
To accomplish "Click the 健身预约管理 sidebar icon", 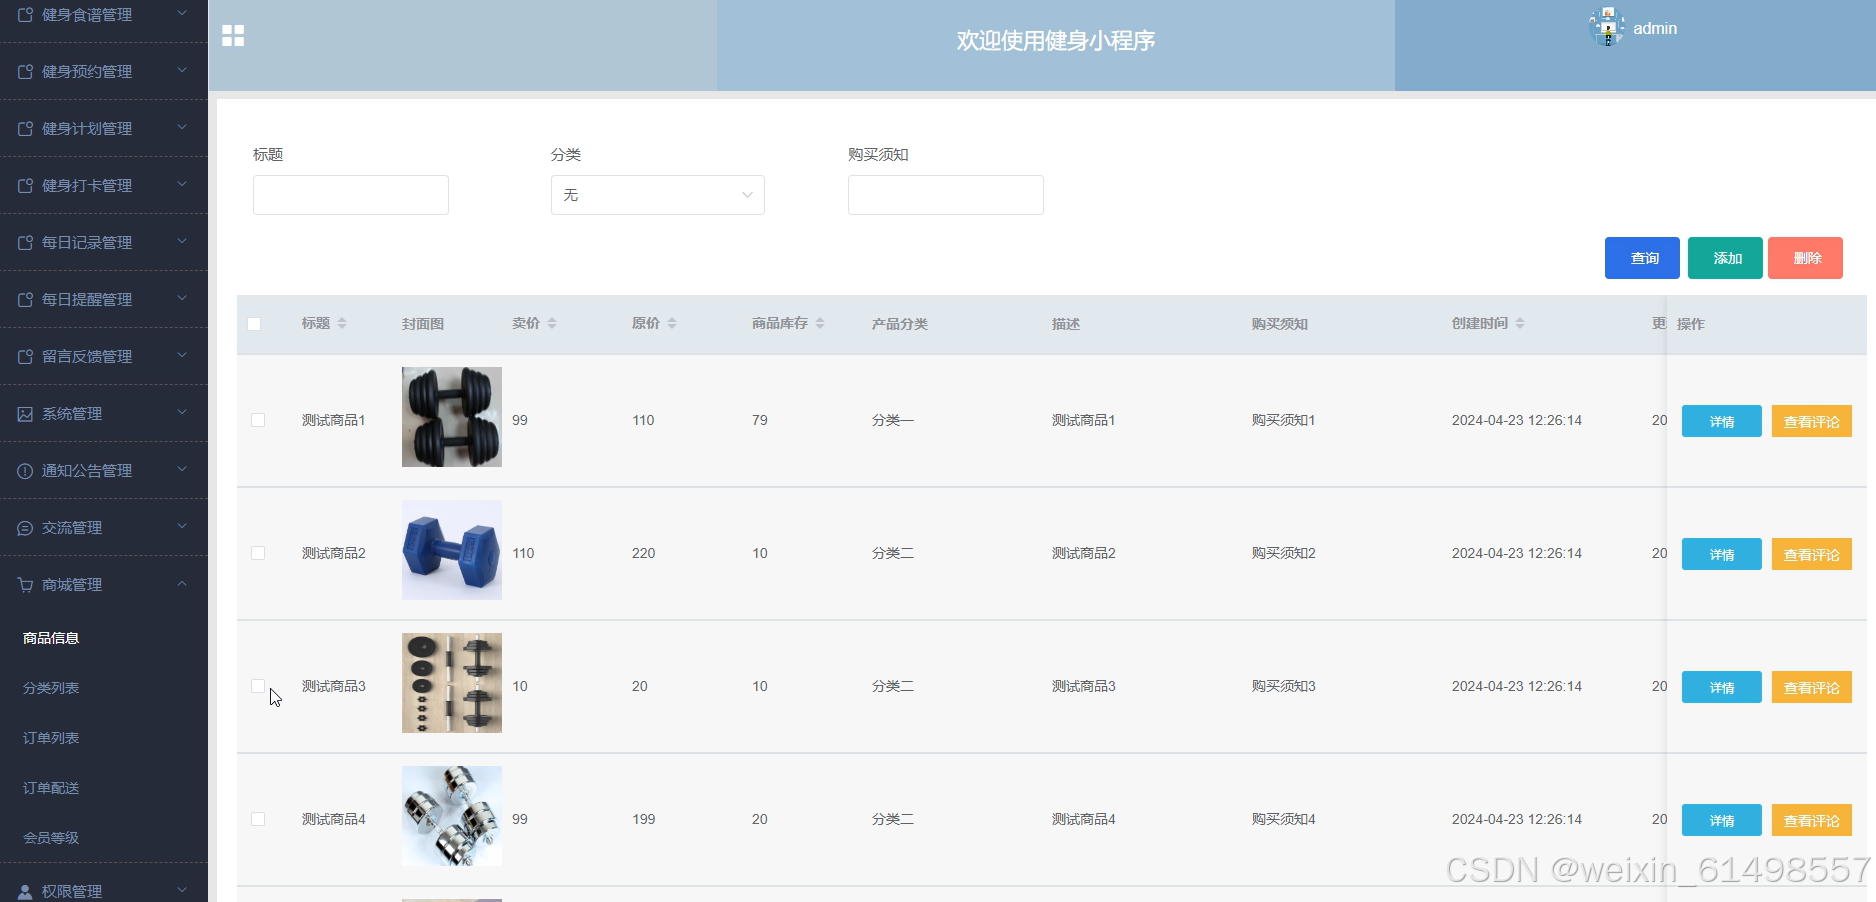I will (x=25, y=72).
